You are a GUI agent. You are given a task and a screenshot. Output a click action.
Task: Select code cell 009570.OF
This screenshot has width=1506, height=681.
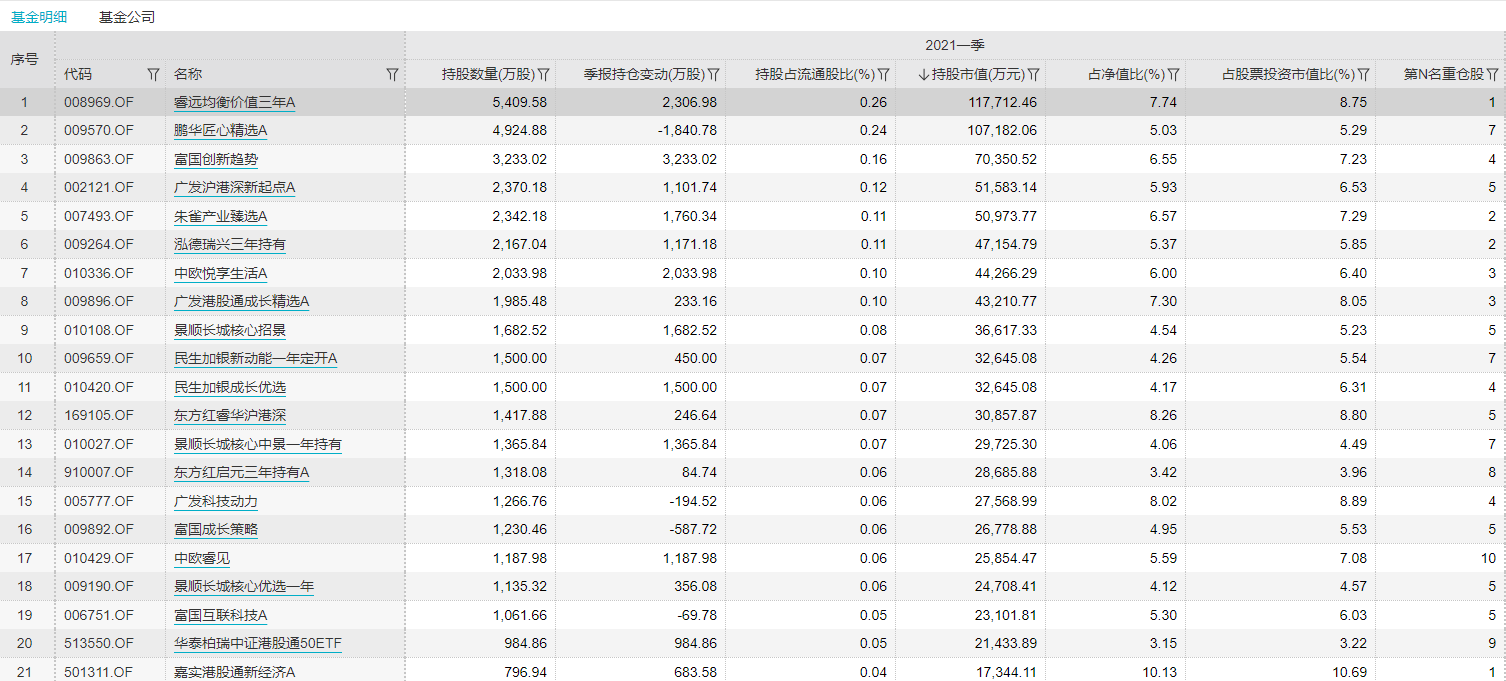tap(99, 130)
